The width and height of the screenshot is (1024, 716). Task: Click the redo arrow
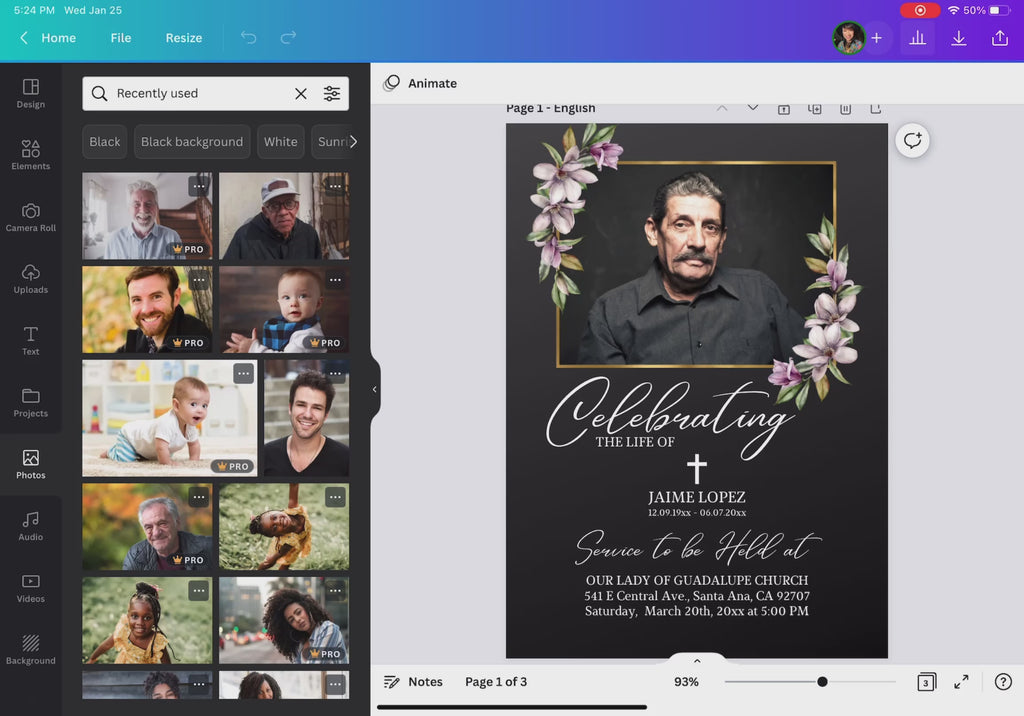pyautogui.click(x=288, y=37)
